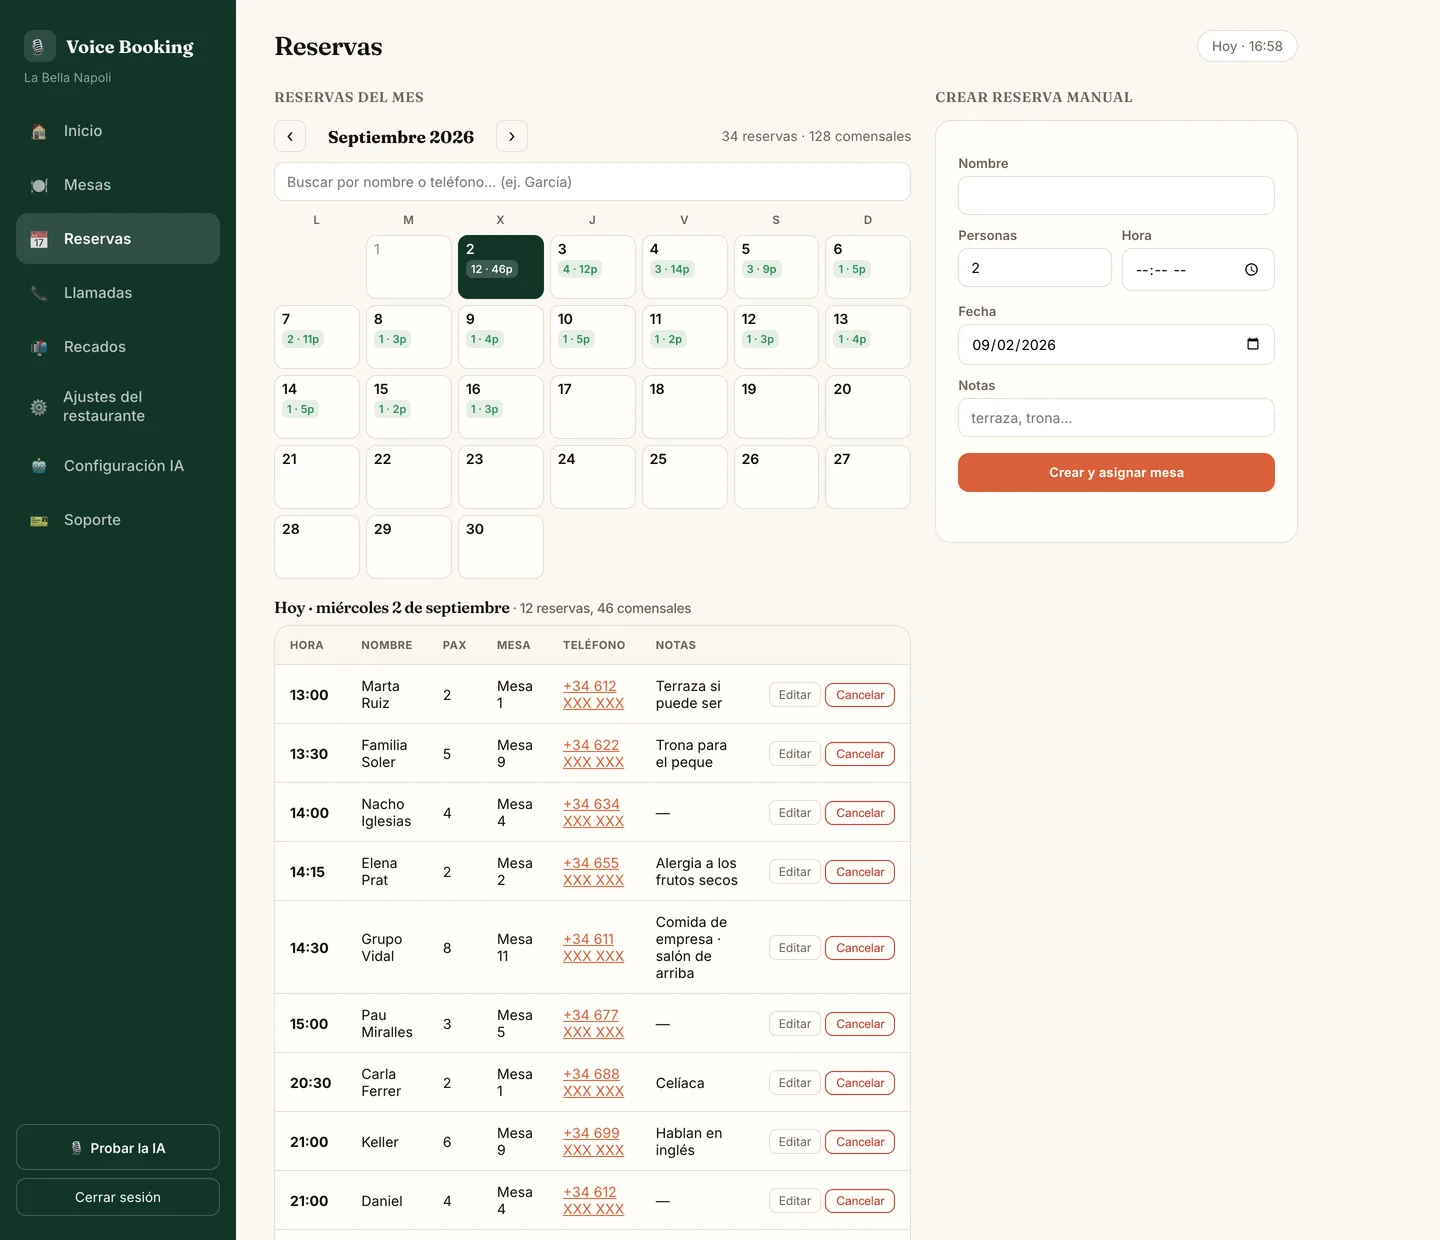The width and height of the screenshot is (1440, 1240).
Task: Edit Keller's 21:00 reservation
Action: click(795, 1142)
